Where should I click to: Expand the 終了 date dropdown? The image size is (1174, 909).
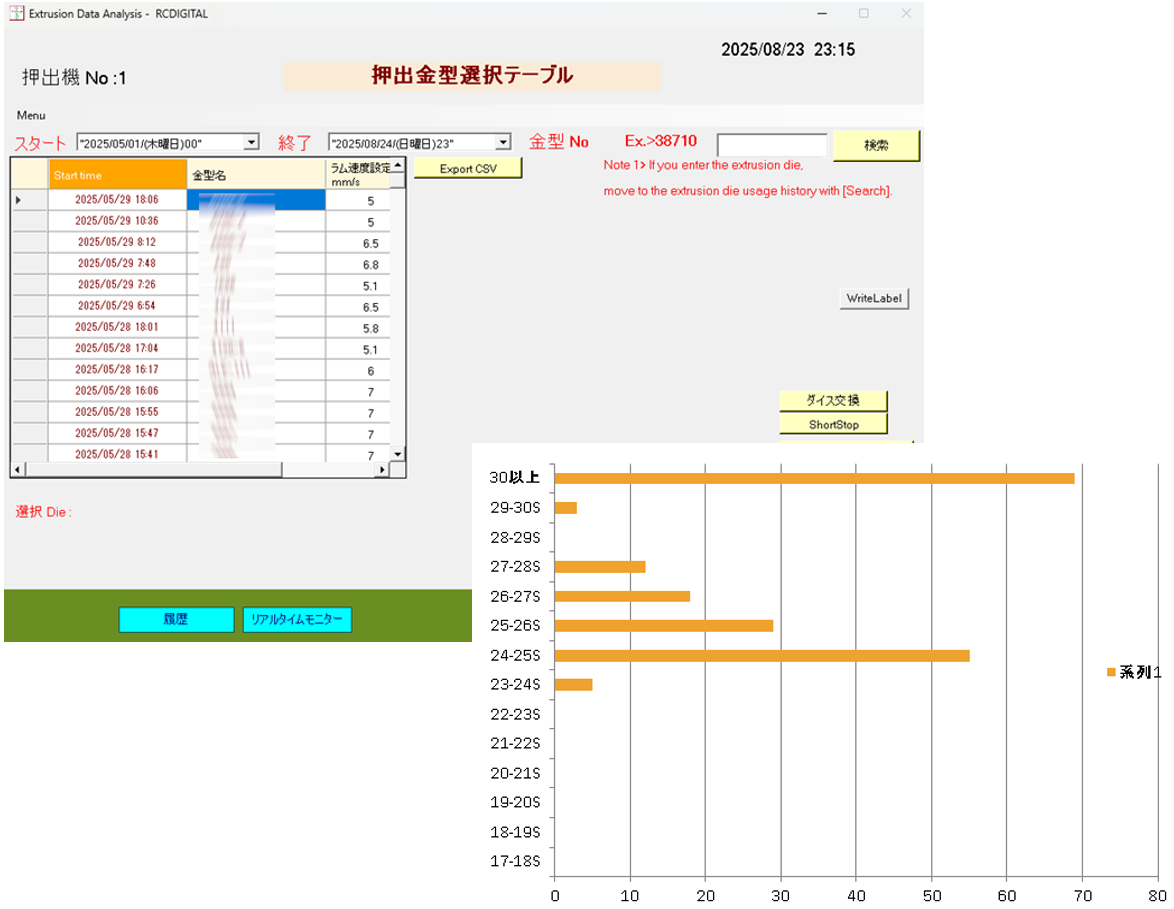(503, 143)
